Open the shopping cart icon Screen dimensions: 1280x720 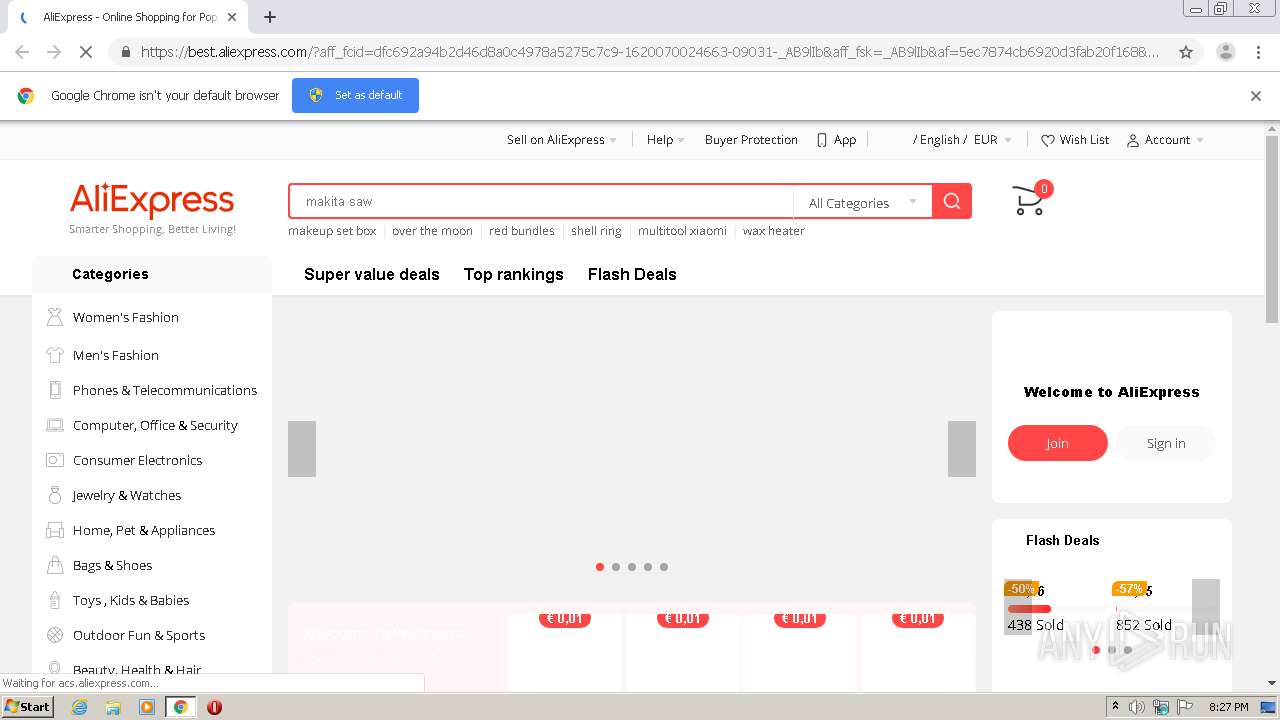coord(1028,201)
